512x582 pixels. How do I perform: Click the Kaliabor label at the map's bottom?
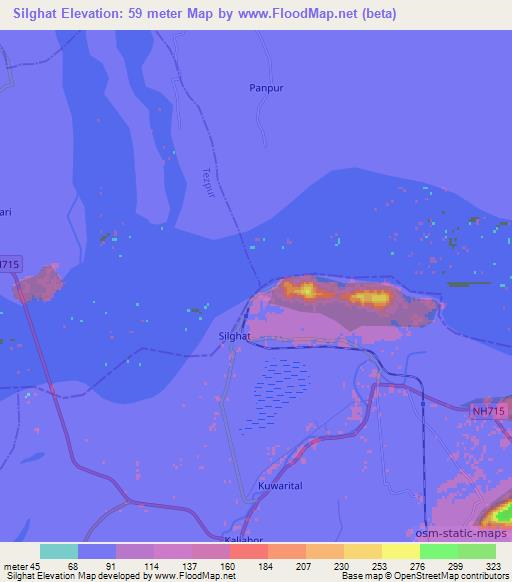pos(244,539)
